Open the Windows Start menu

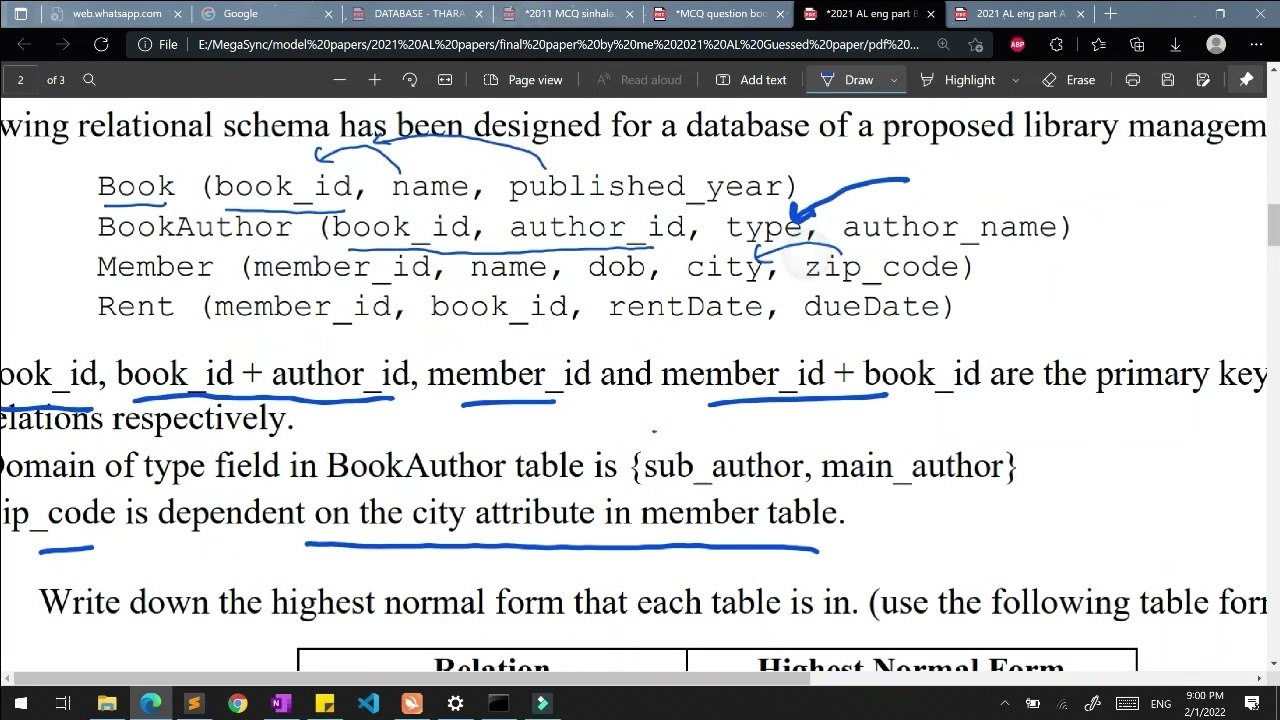(x=20, y=704)
